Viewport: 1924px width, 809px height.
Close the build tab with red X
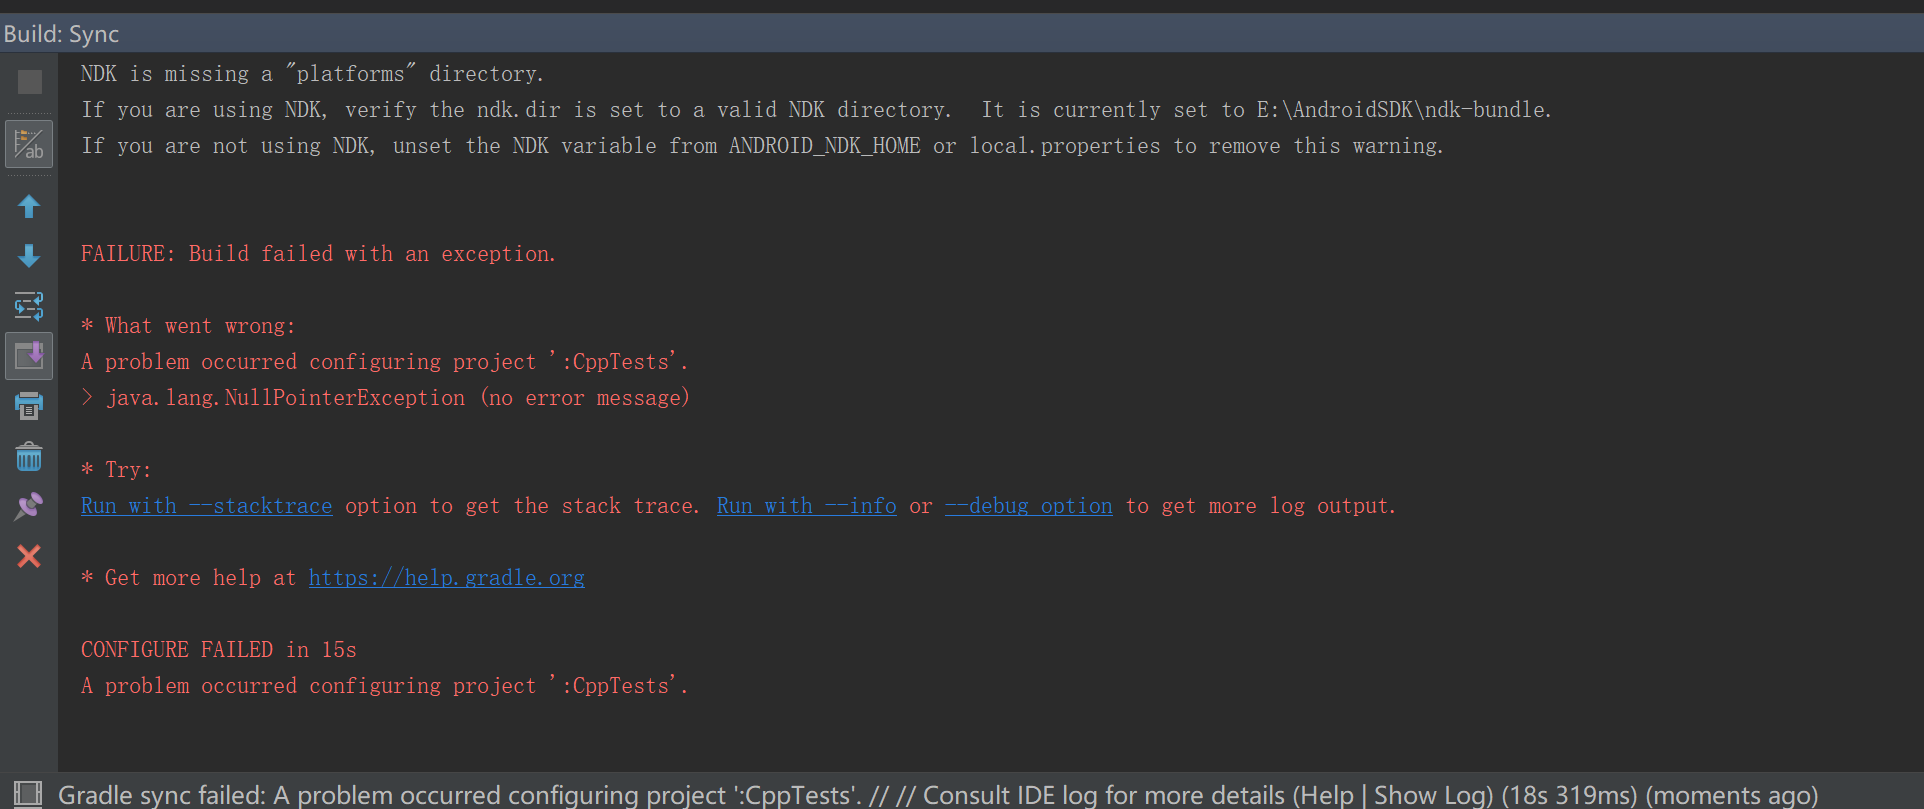pyautogui.click(x=29, y=556)
